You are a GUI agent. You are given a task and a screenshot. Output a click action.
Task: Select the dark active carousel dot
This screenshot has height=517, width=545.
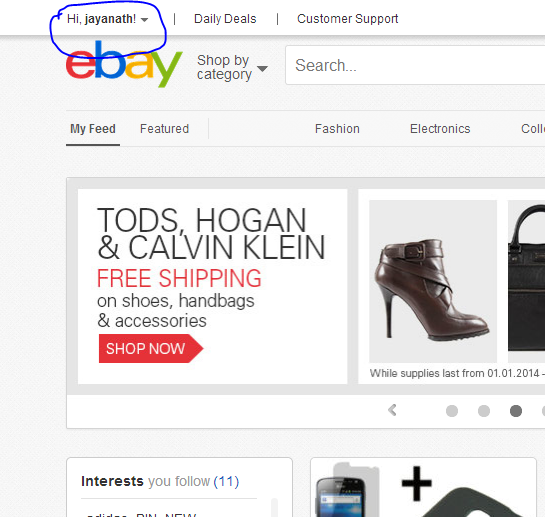516,411
